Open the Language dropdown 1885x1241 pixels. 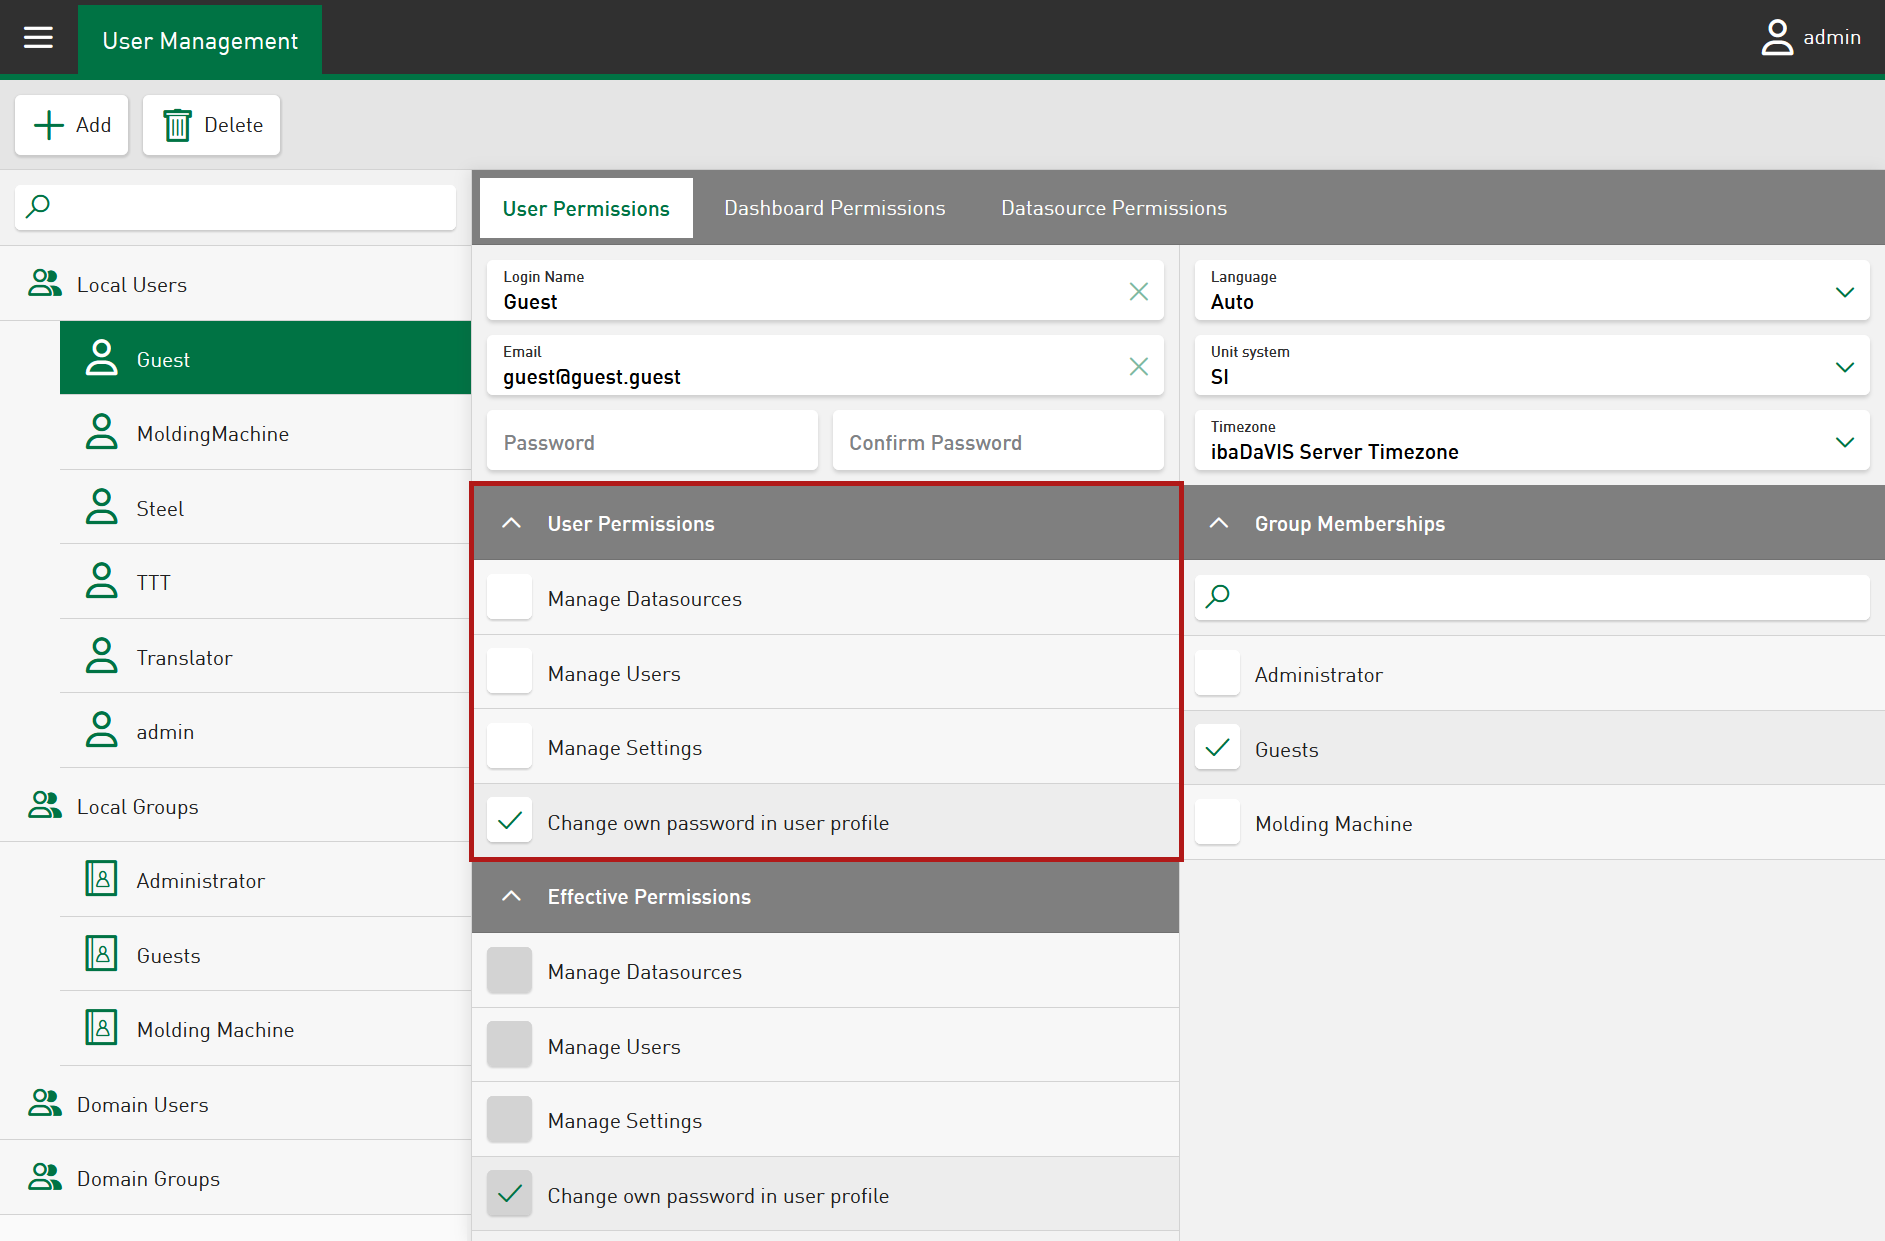(x=1844, y=291)
